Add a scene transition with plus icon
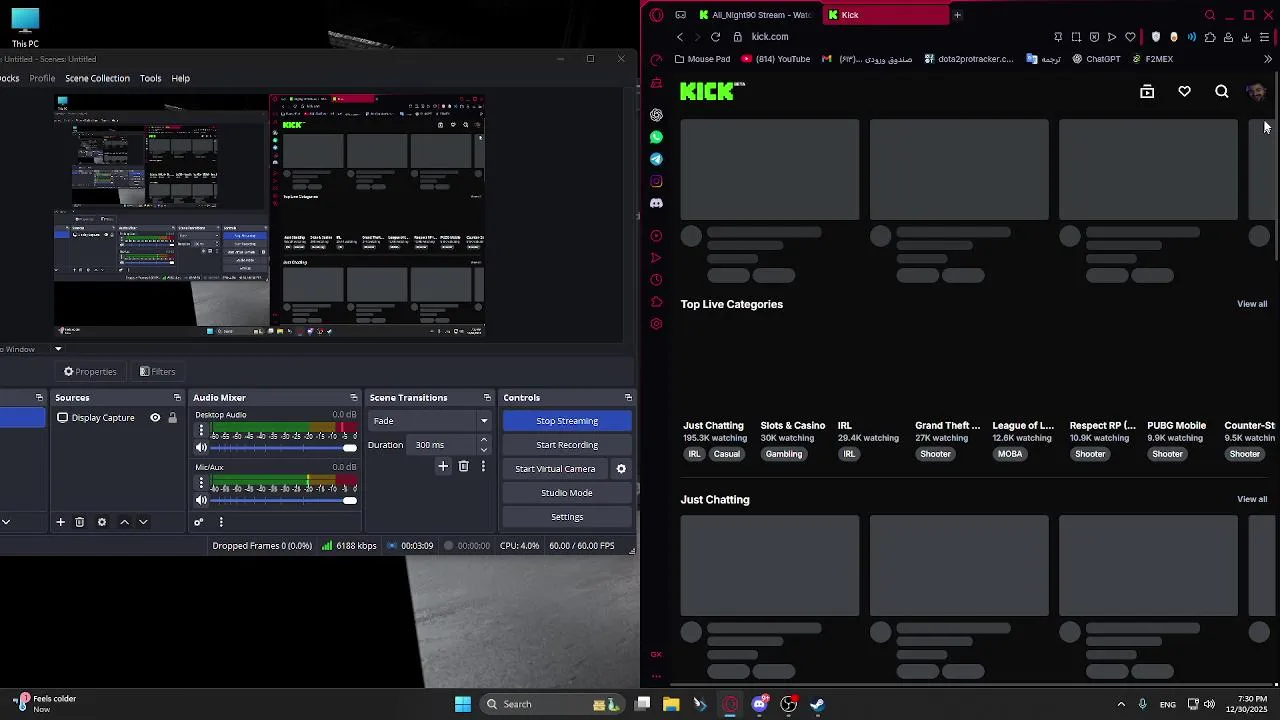The image size is (1280, 720). [443, 466]
